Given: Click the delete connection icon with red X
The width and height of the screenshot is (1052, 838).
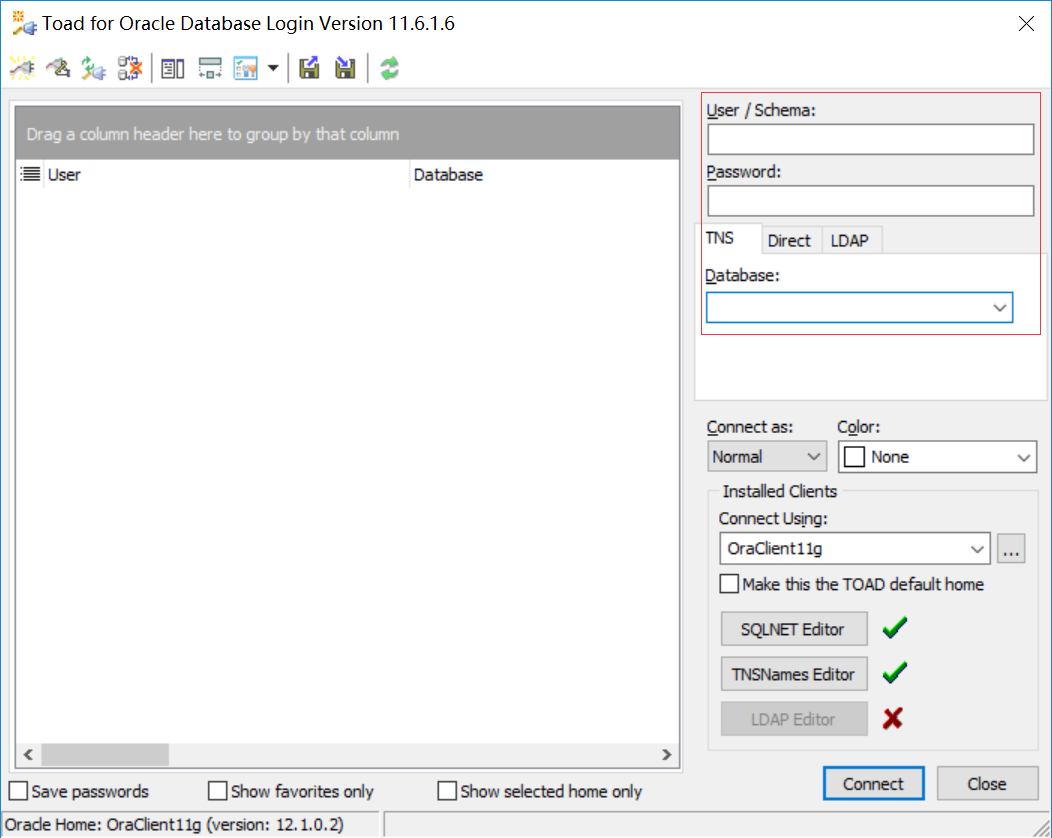Looking at the screenshot, I should tap(129, 68).
